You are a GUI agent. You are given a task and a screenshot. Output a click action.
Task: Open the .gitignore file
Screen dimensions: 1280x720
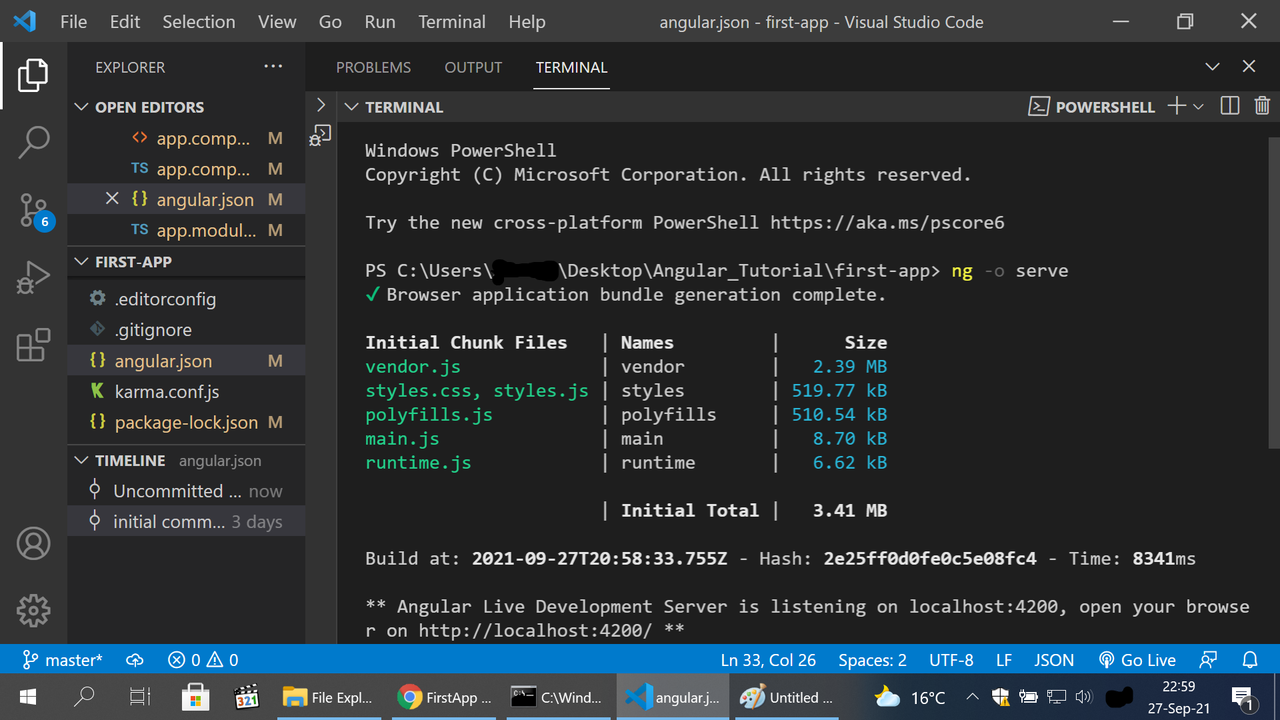[187, 330]
